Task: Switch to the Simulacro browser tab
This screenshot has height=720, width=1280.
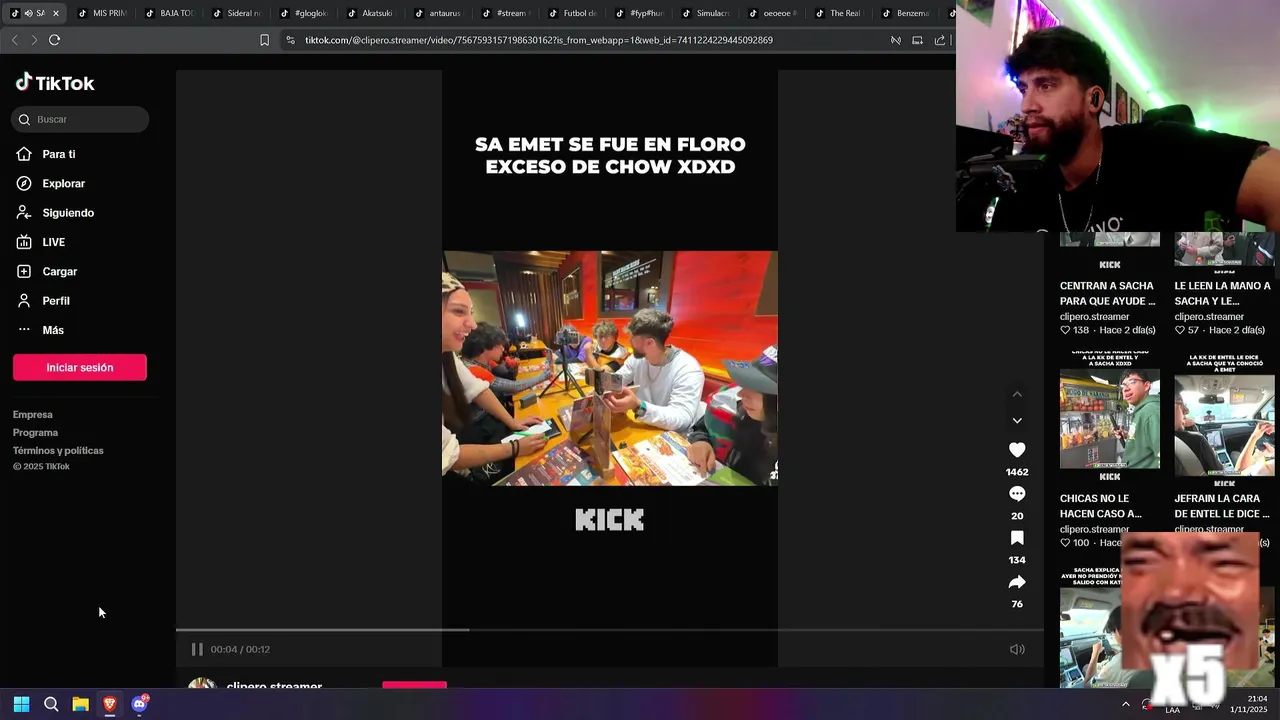Action: 707,13
